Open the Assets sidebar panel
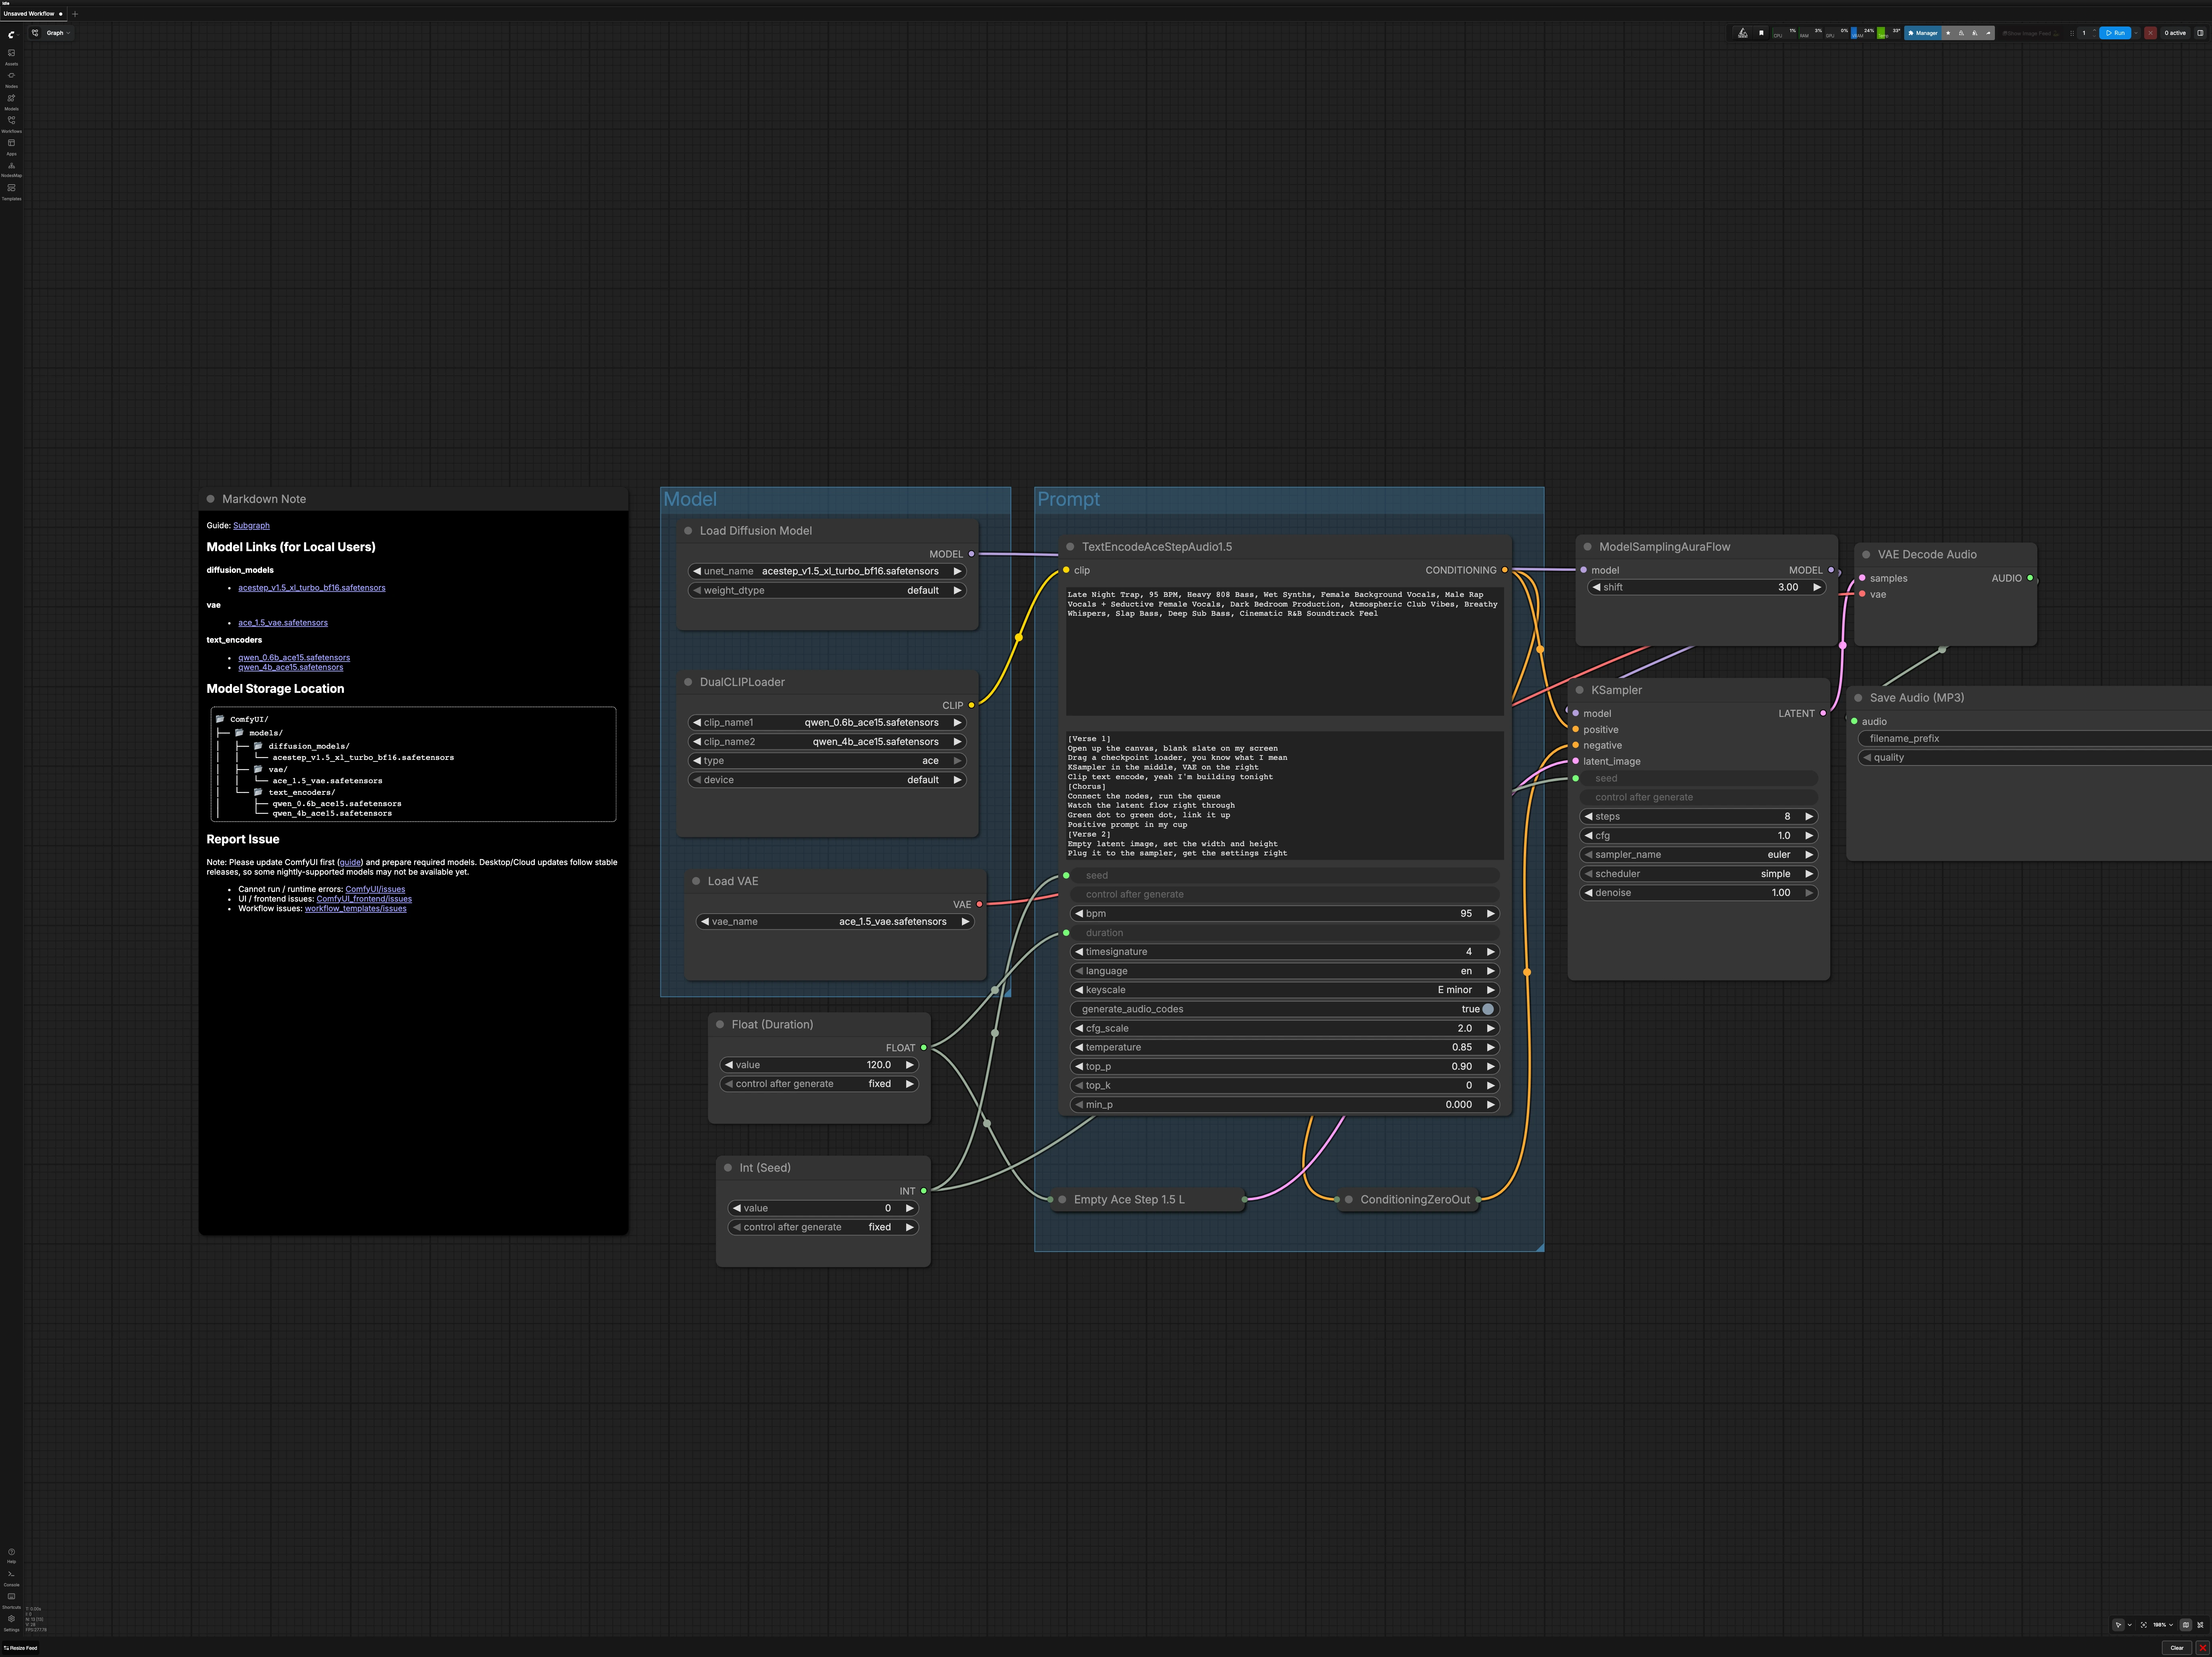The image size is (2212, 1657). coord(11,56)
